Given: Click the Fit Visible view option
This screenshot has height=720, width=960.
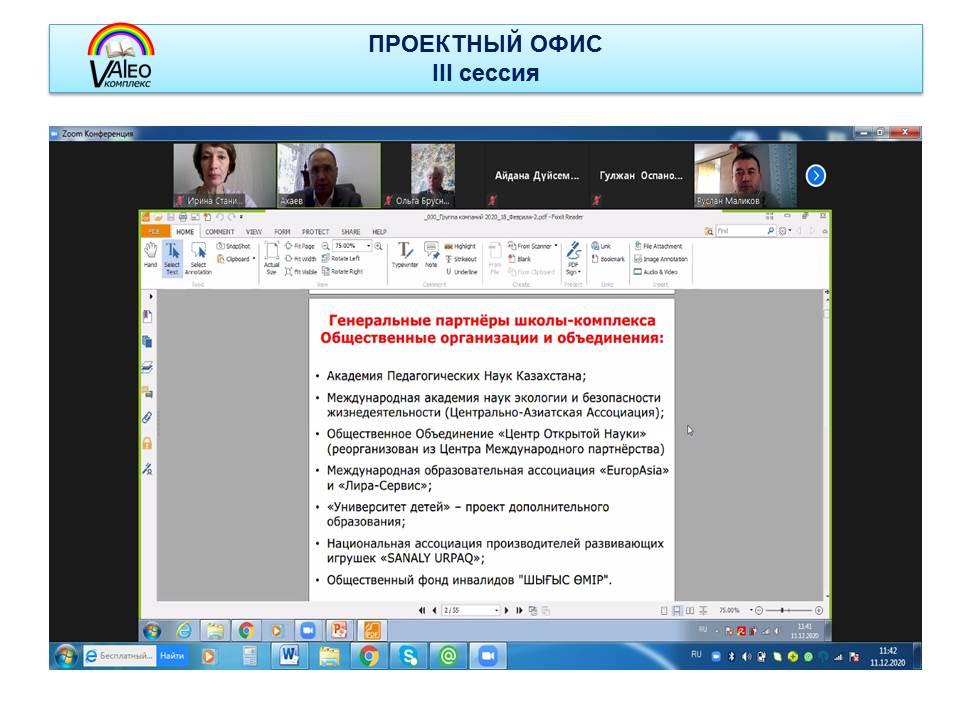Looking at the screenshot, I should pyautogui.click(x=301, y=272).
